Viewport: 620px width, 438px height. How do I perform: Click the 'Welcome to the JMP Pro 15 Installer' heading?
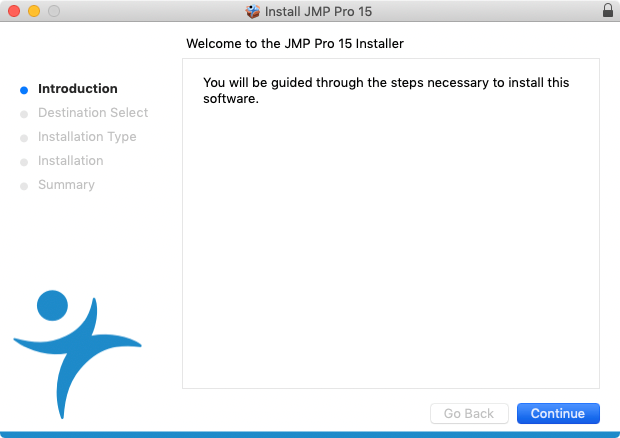[295, 43]
